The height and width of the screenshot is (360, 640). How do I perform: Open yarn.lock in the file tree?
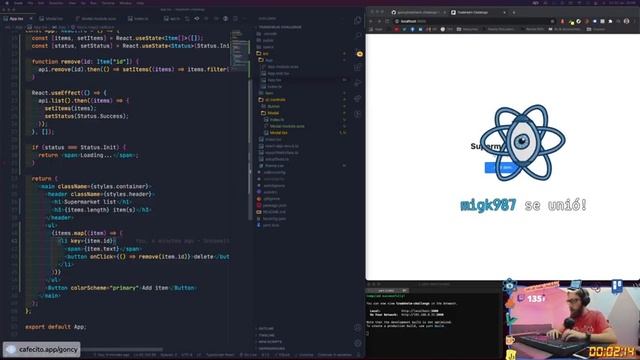pos(268,225)
